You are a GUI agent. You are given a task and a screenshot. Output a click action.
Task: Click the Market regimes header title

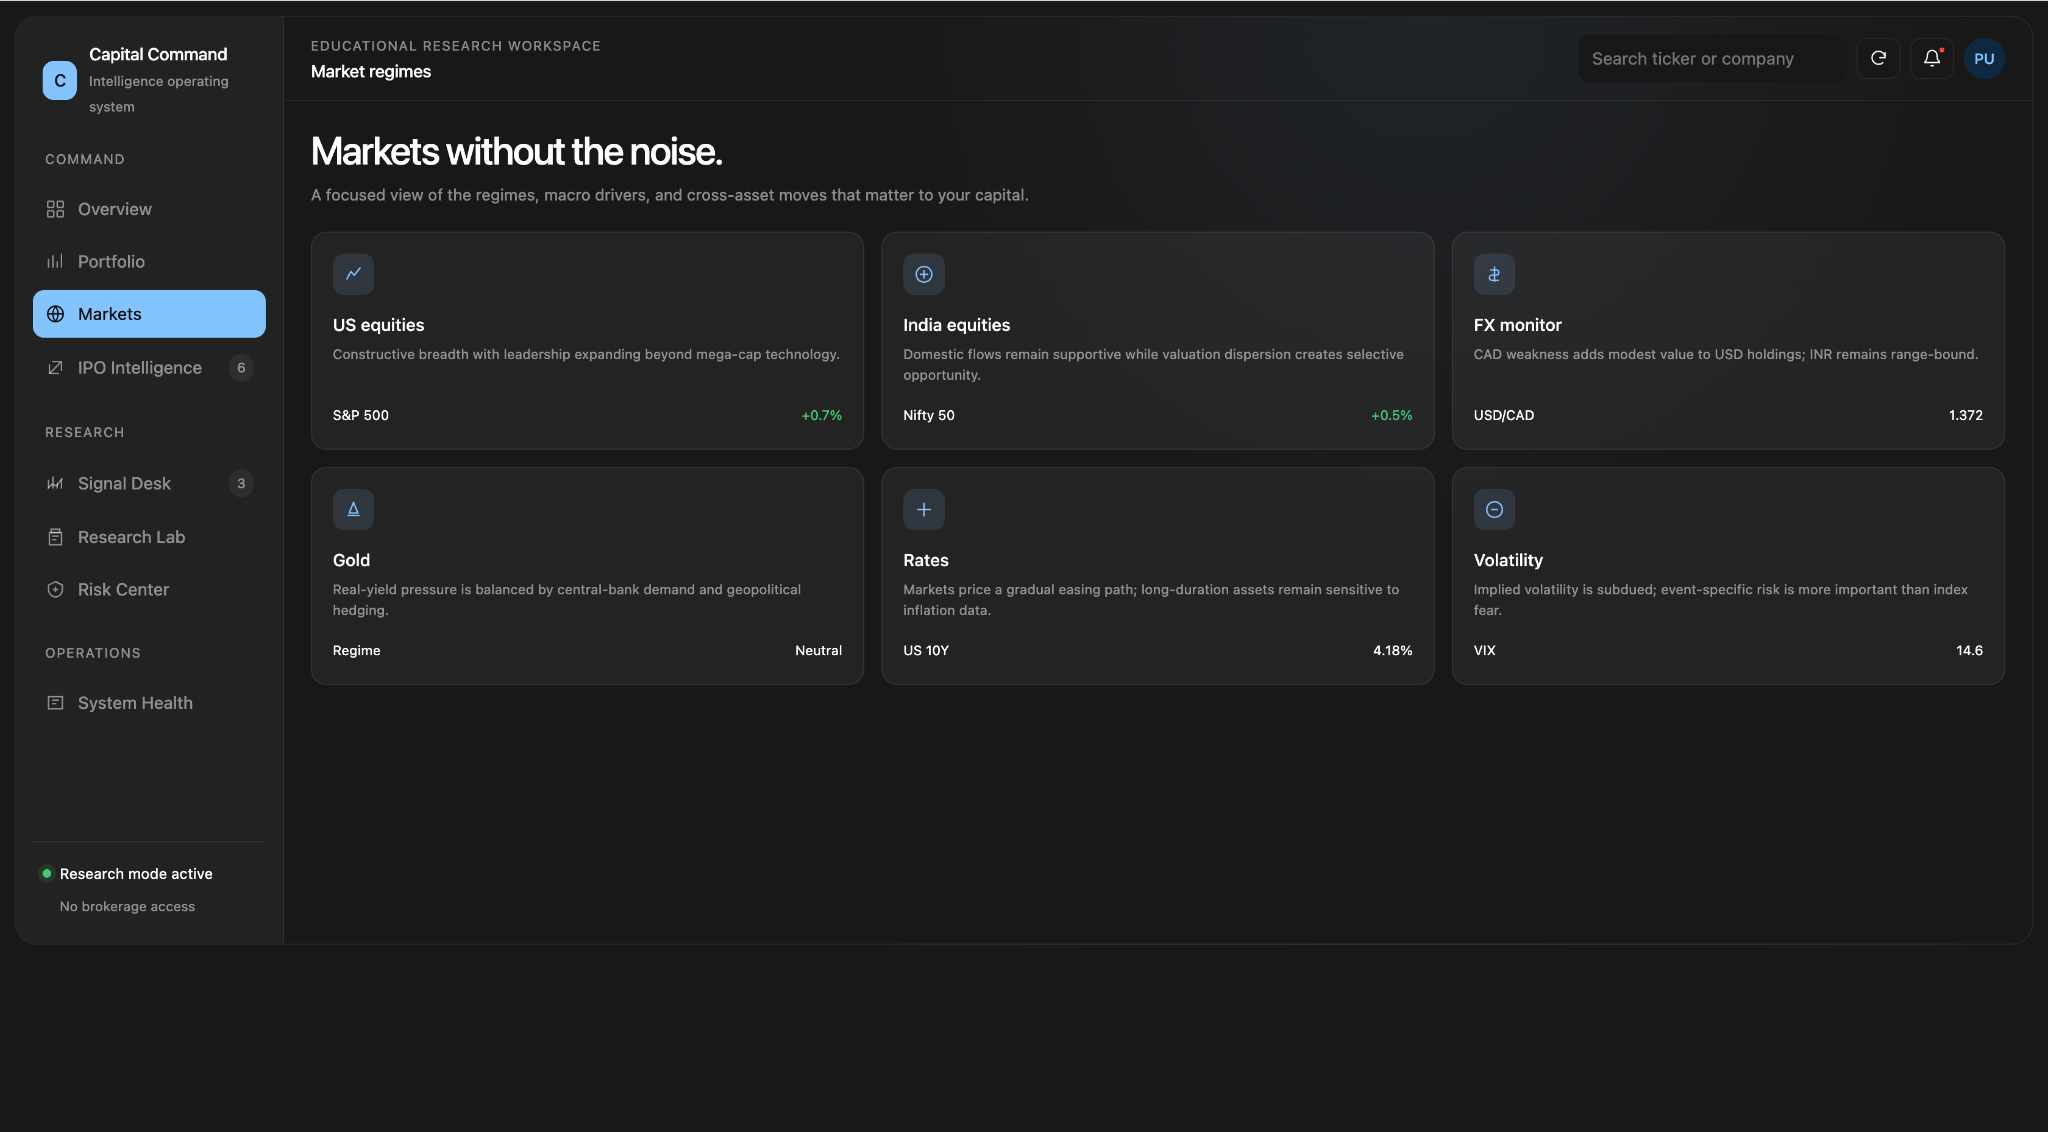pyautogui.click(x=371, y=72)
